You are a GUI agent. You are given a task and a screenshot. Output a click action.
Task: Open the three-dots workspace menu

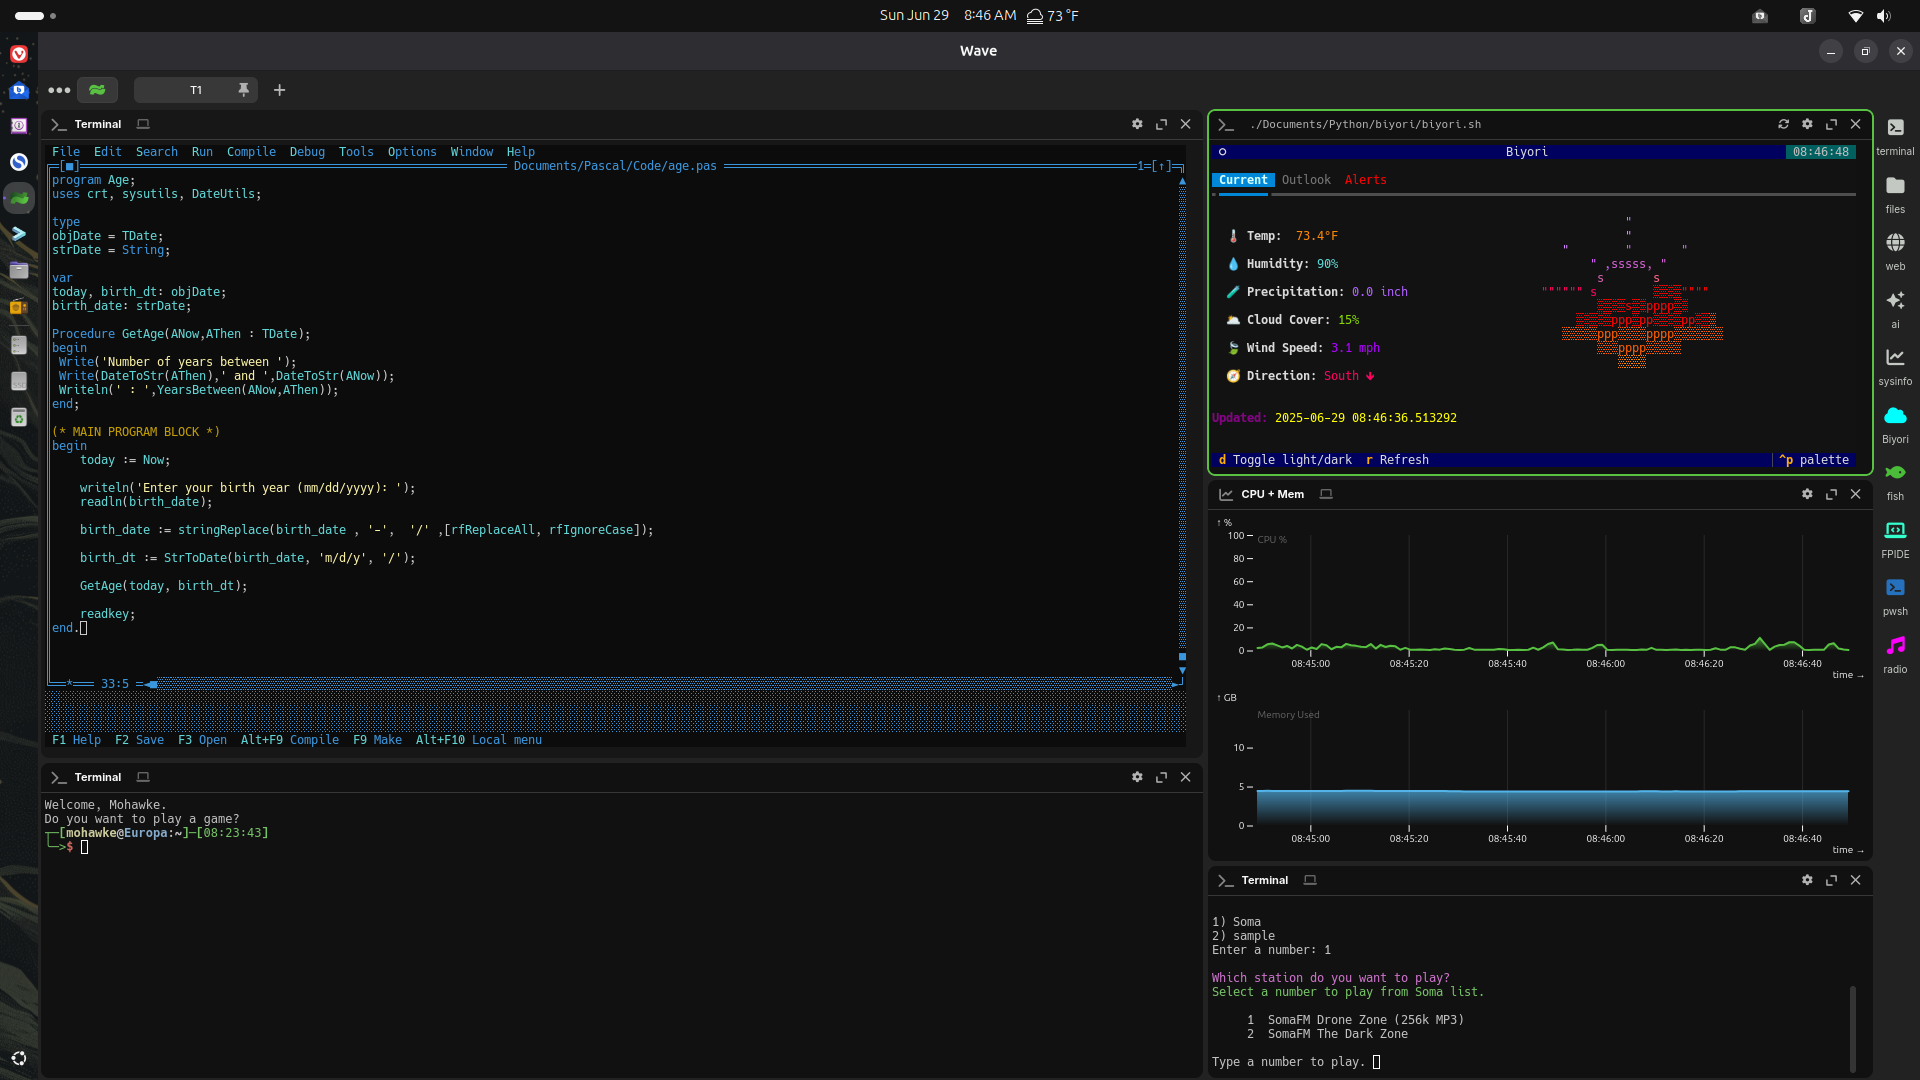coord(59,90)
